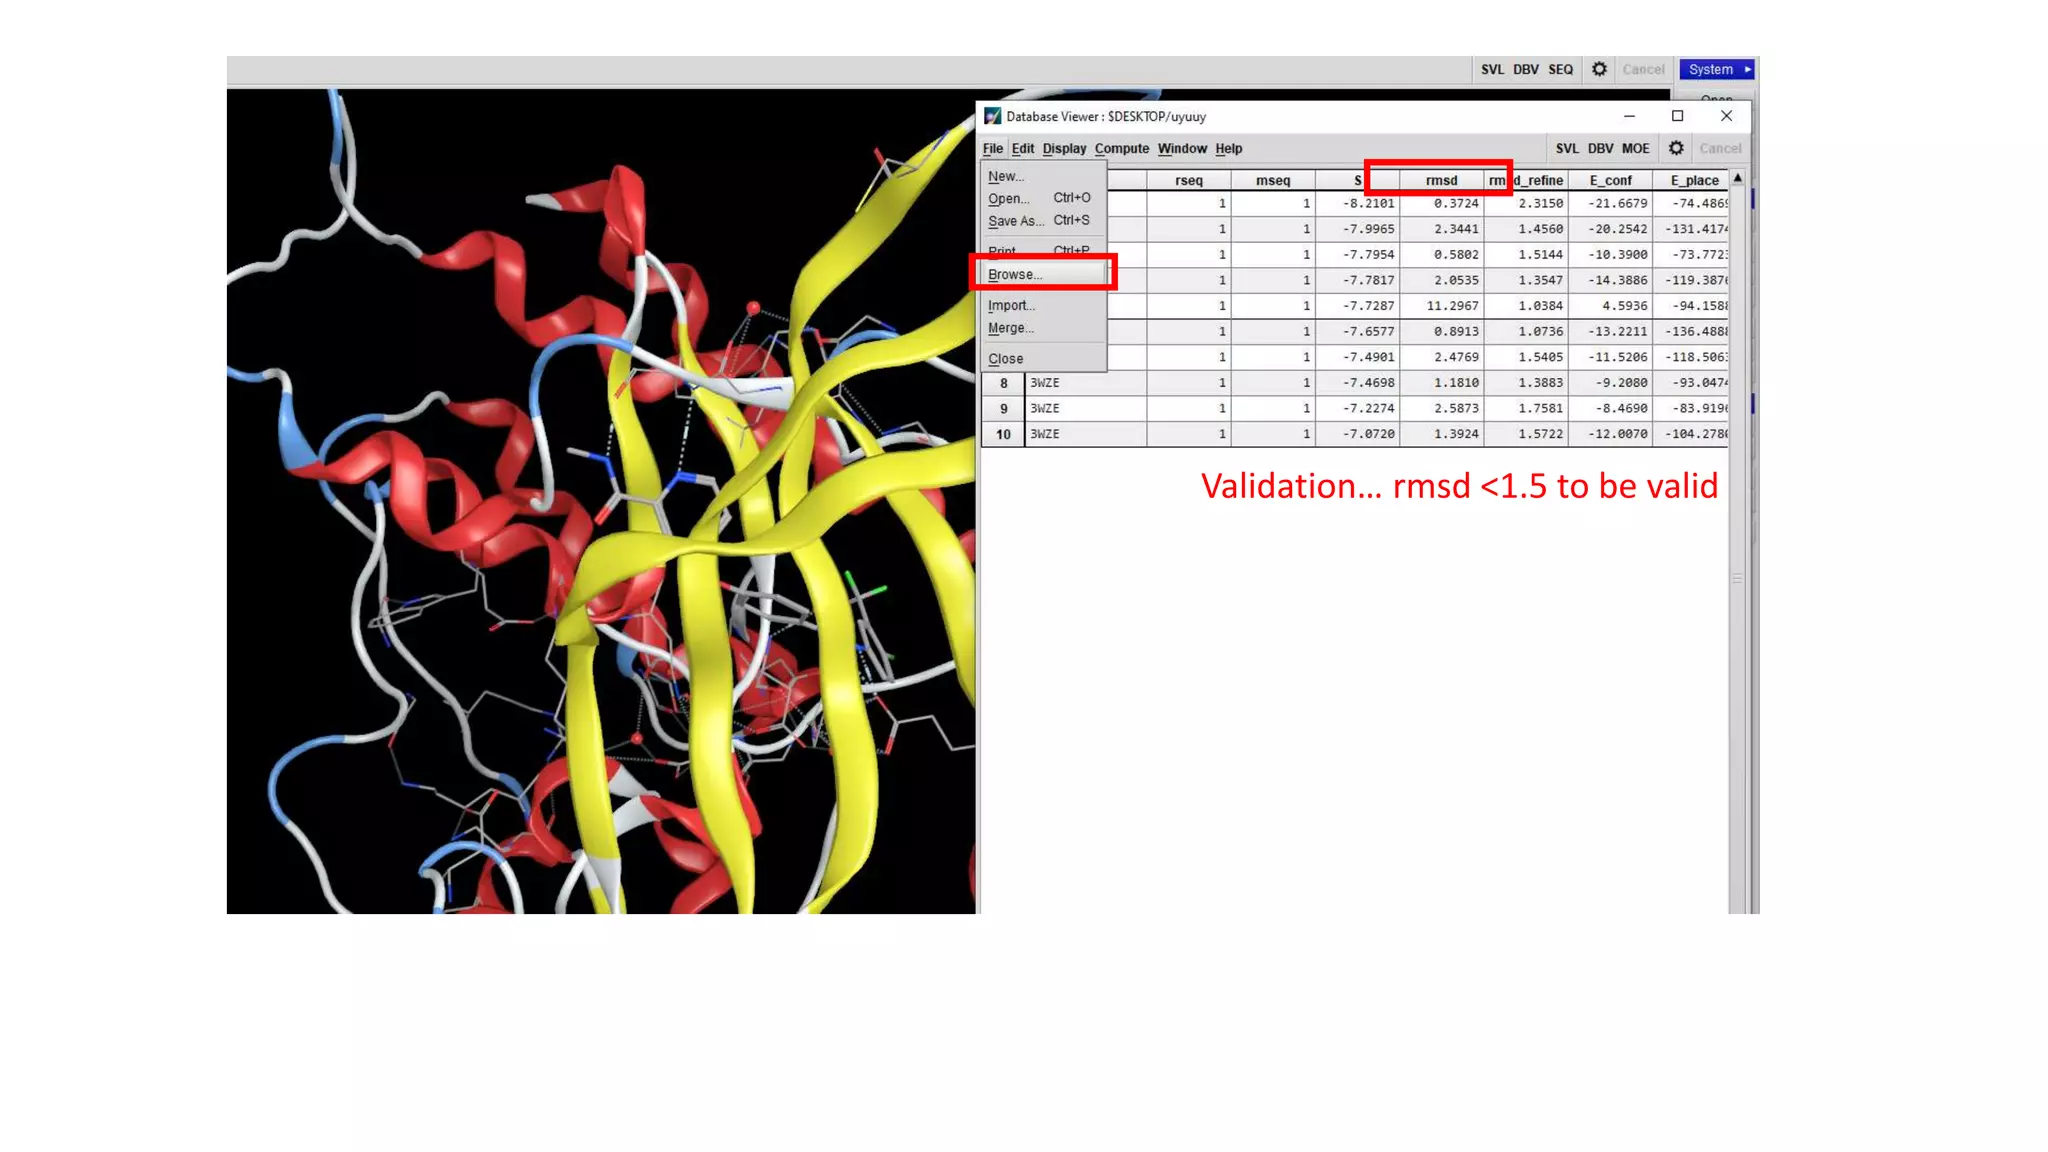Select the E_conf column header
Image resolution: width=2048 pixels, height=1152 pixels.
[1610, 180]
